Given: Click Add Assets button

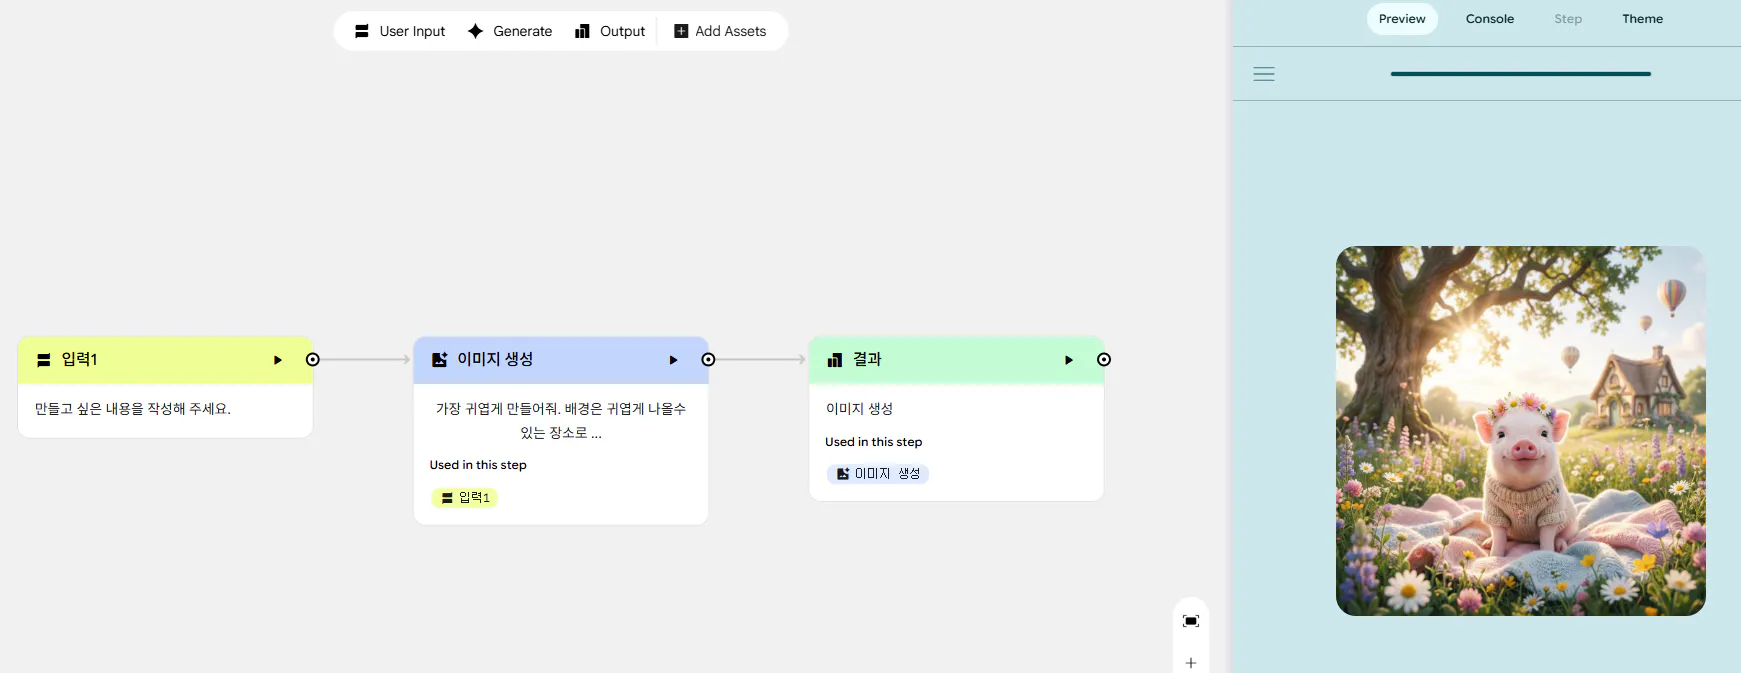Looking at the screenshot, I should pyautogui.click(x=720, y=31).
